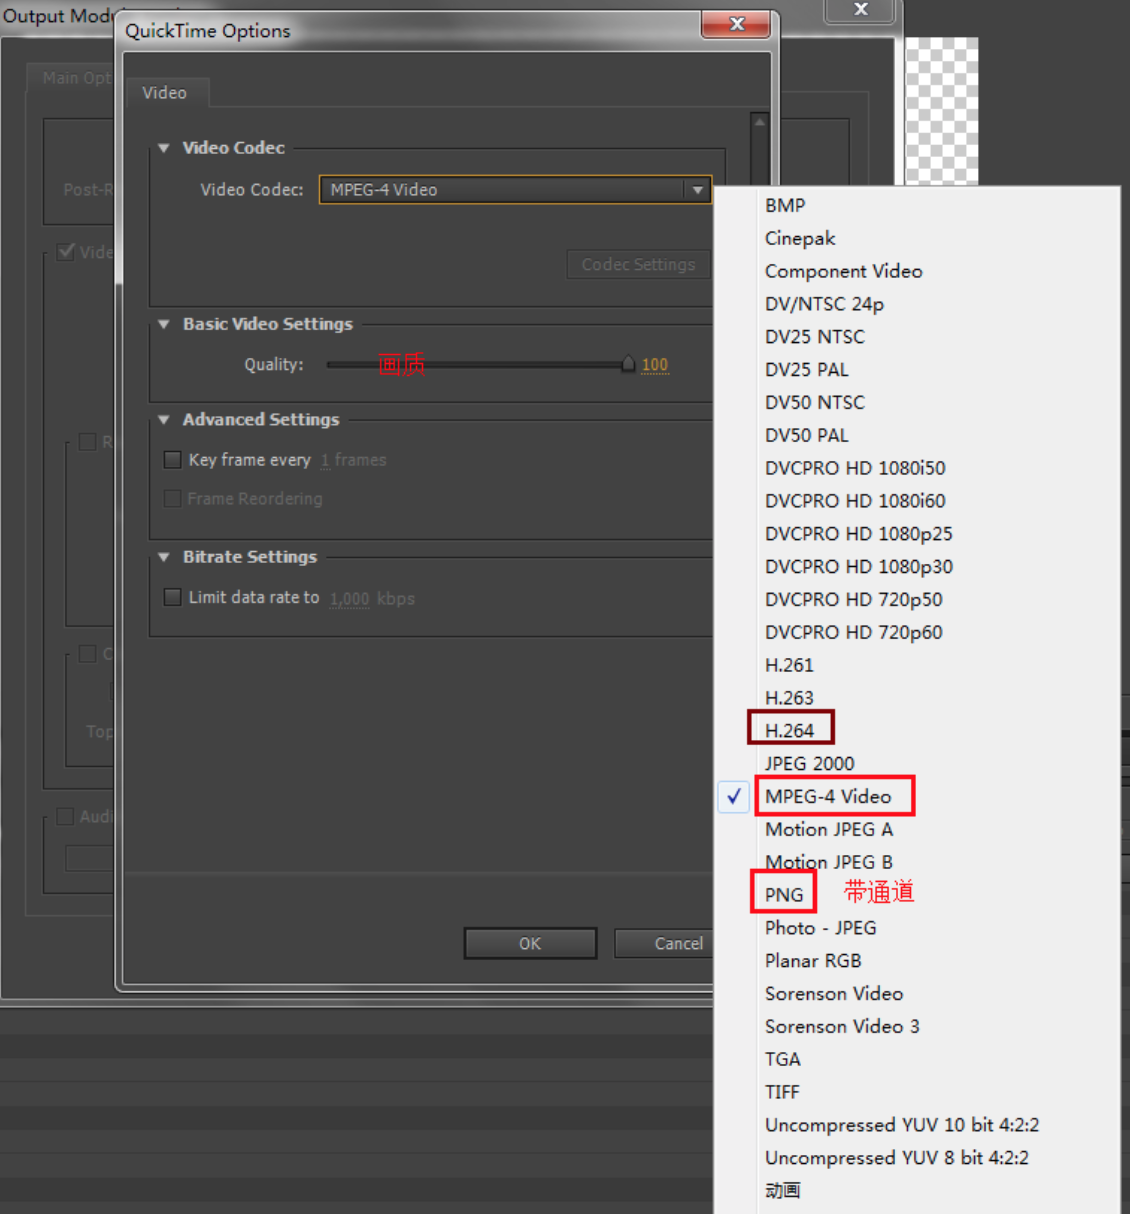Select TGA from the codec list
This screenshot has height=1214, width=1130.
click(783, 1060)
